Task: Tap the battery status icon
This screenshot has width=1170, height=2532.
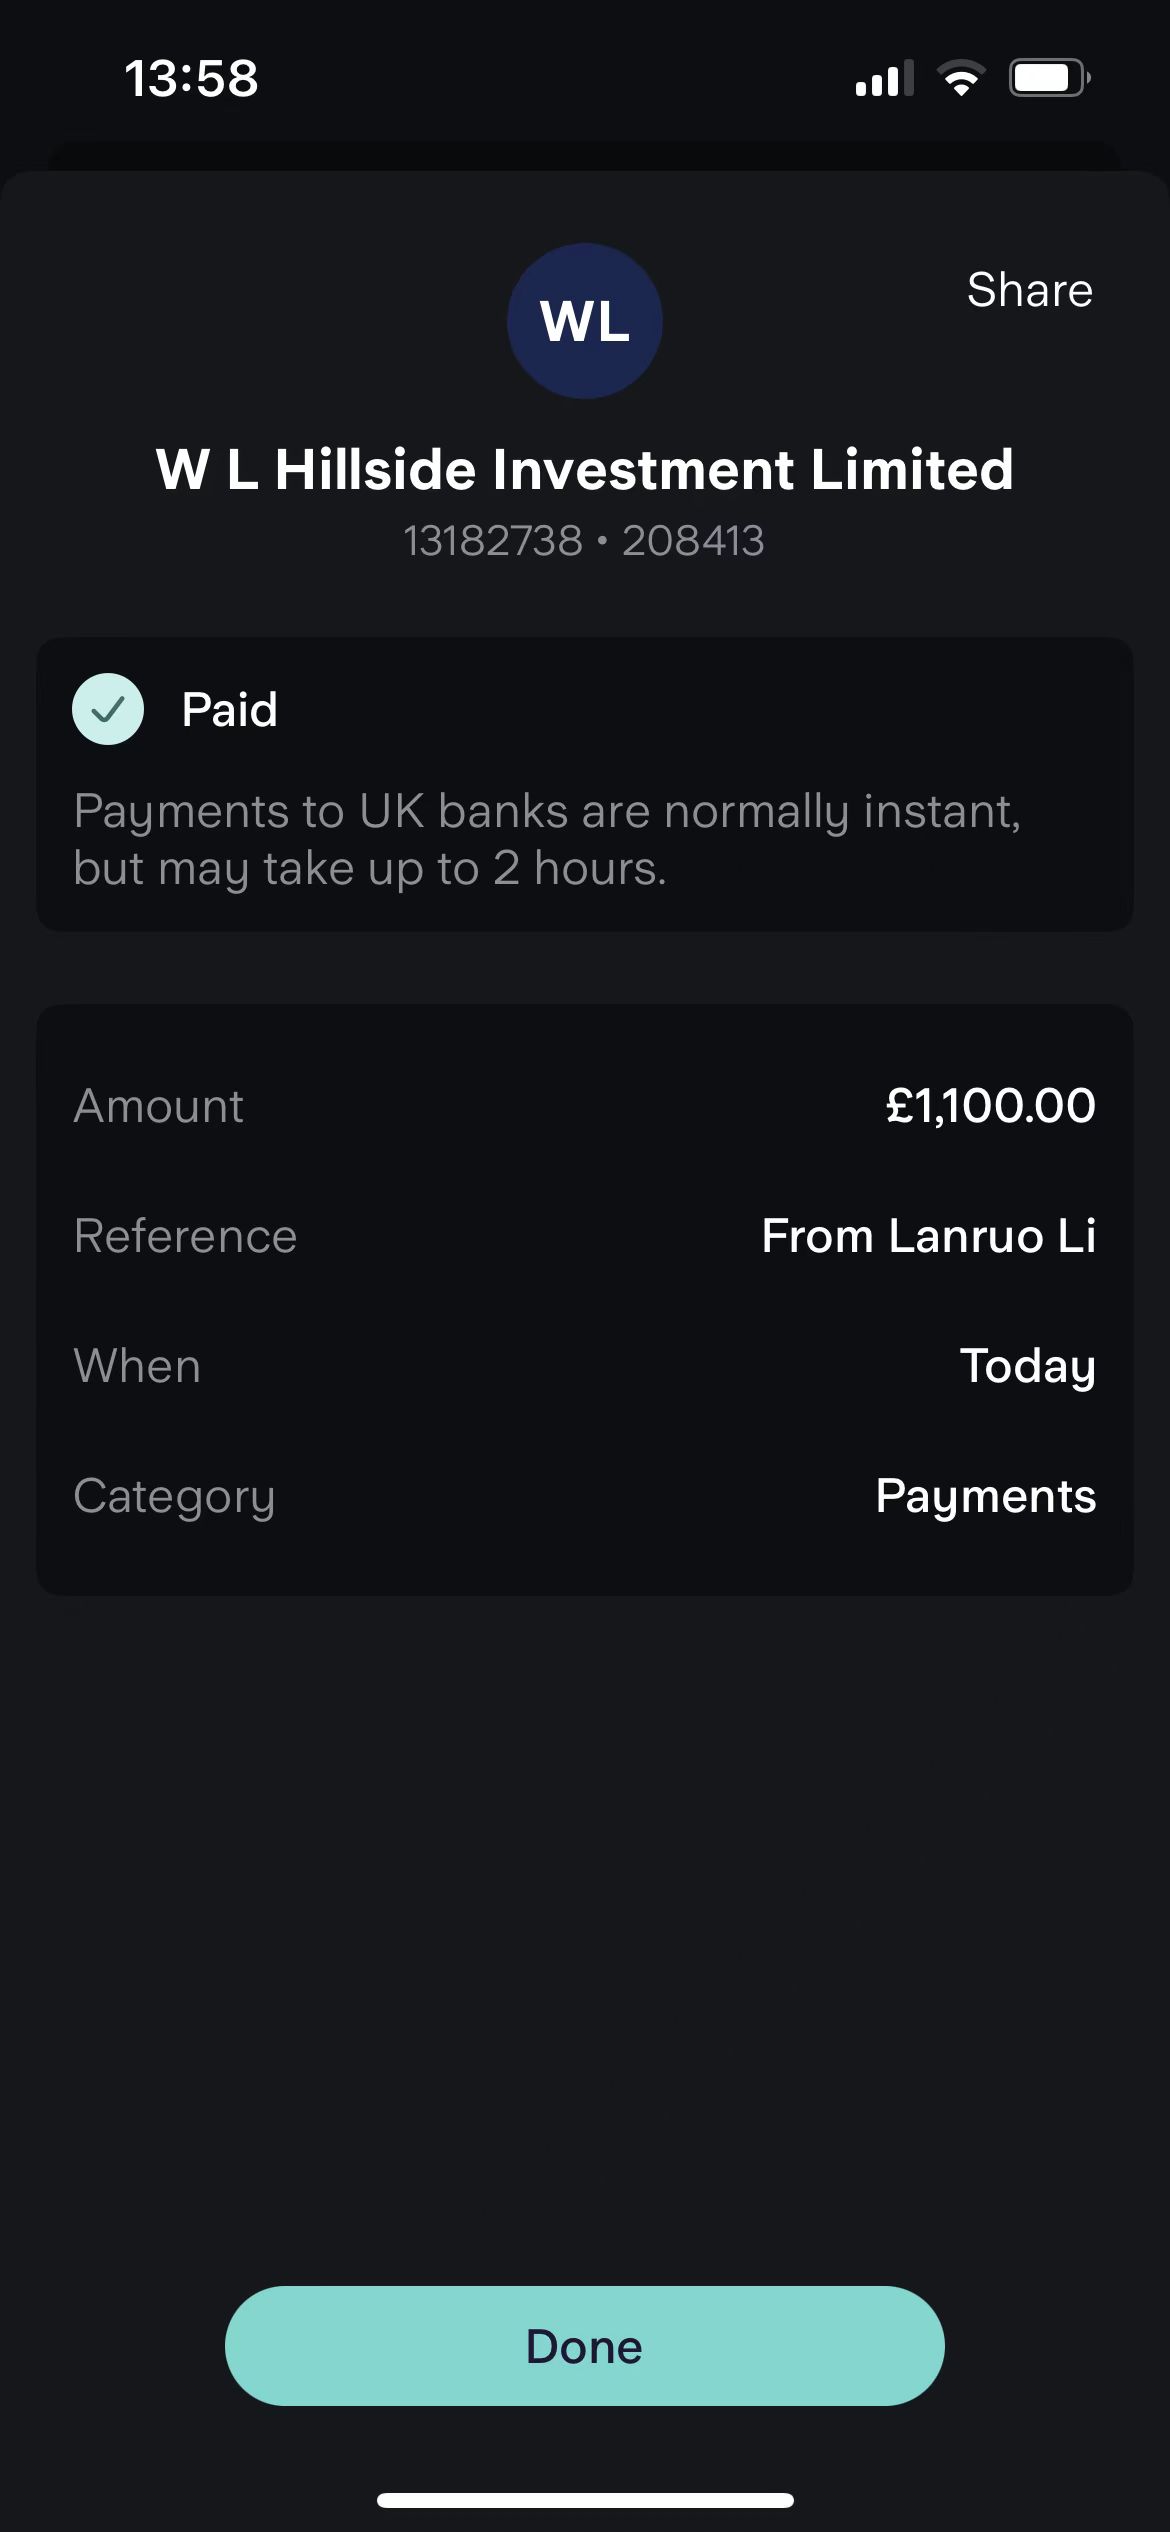Action: point(1048,78)
